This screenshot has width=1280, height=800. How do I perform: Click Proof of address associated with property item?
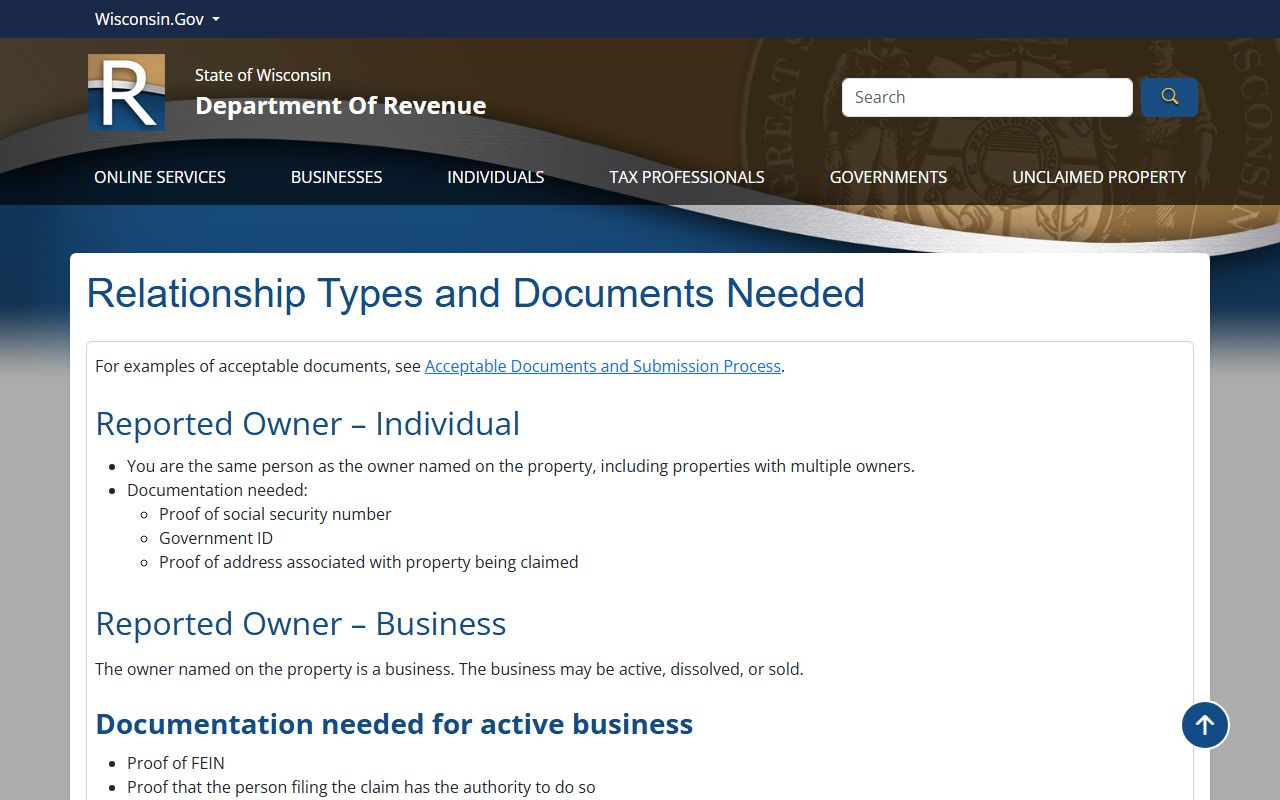[369, 562]
